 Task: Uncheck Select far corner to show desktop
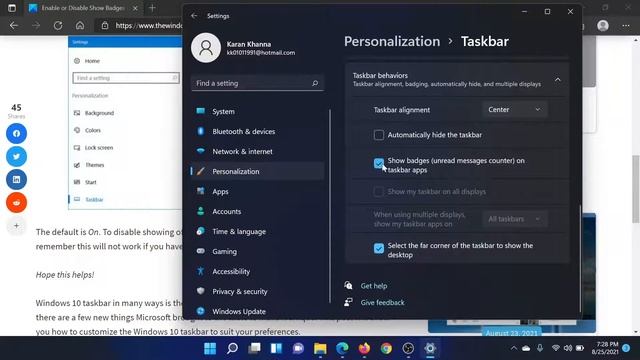pos(379,248)
